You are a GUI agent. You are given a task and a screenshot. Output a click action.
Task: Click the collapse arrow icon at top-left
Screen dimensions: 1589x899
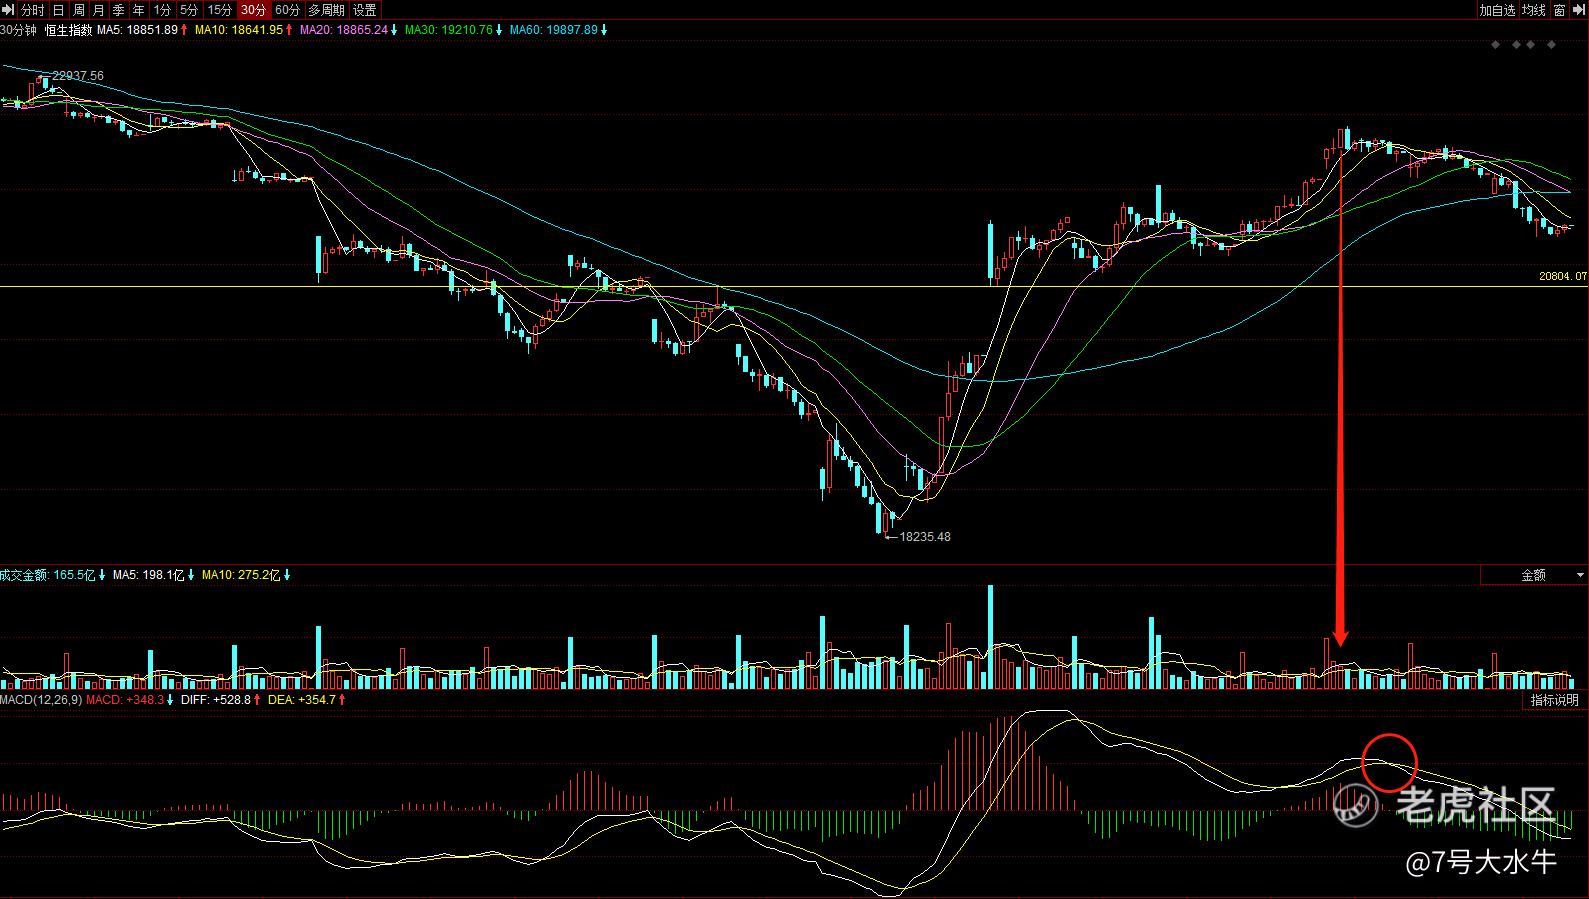click(9, 10)
